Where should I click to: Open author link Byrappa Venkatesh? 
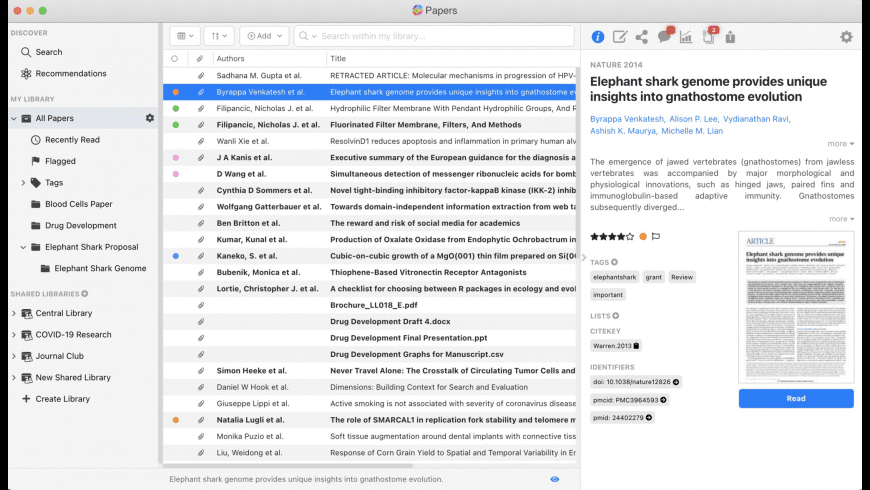627,119
